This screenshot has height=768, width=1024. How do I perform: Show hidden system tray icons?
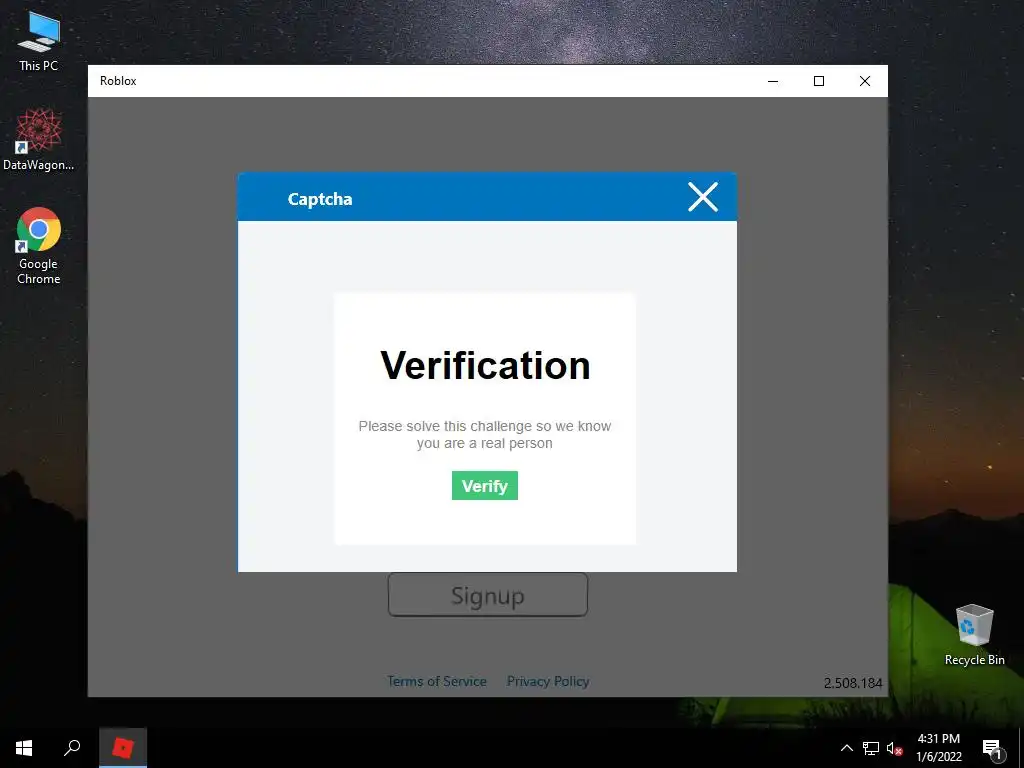click(846, 748)
